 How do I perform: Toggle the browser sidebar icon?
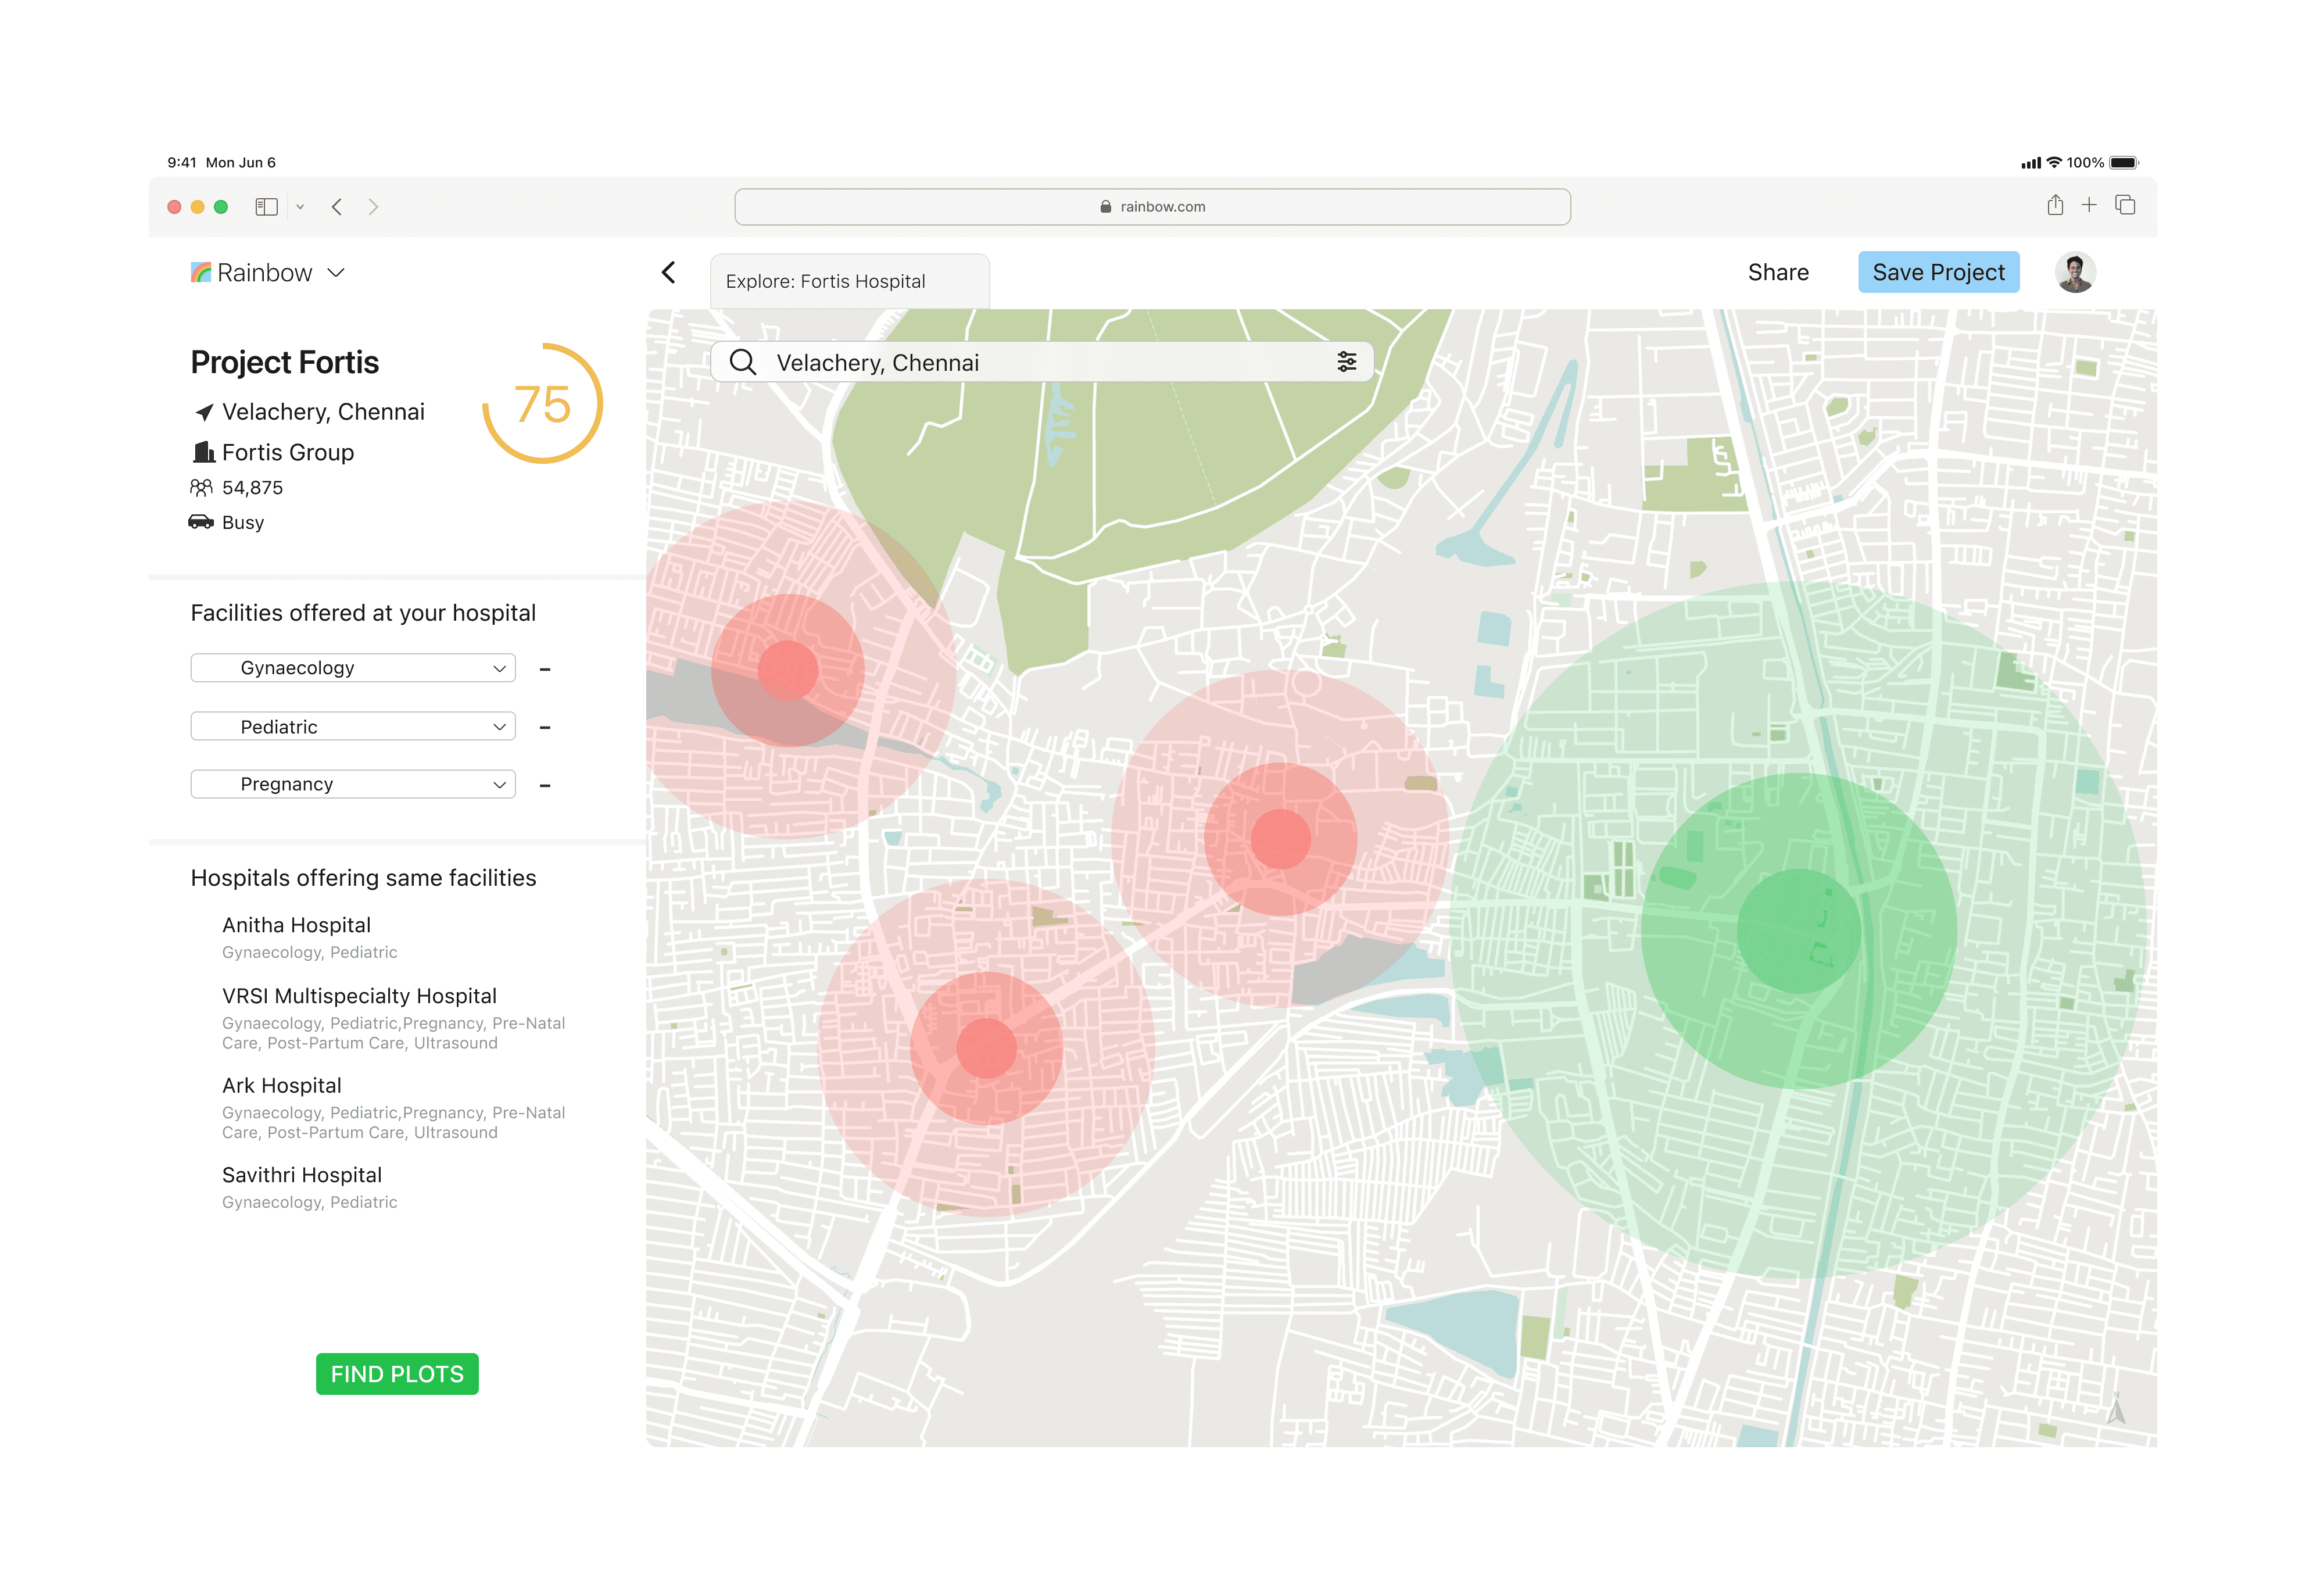coord(266,207)
